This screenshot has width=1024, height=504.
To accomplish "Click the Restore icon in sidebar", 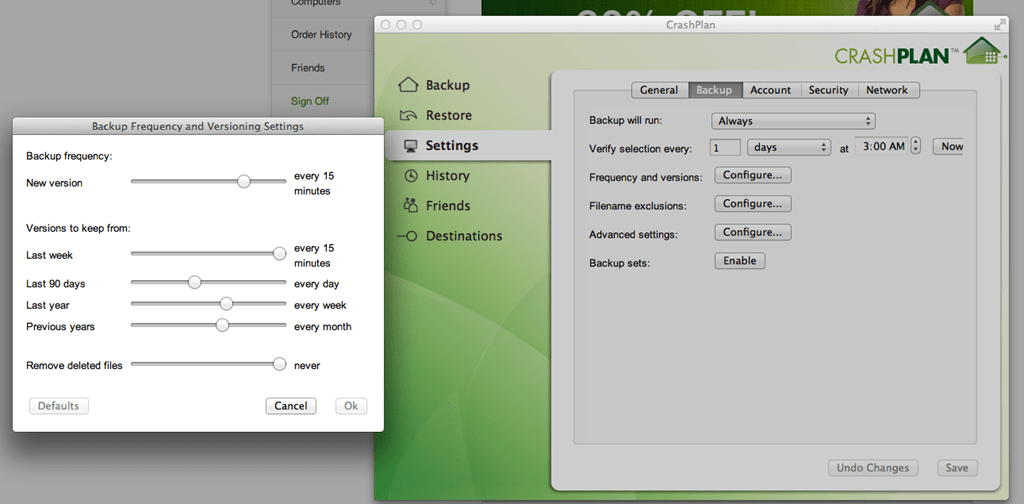I will [x=408, y=115].
